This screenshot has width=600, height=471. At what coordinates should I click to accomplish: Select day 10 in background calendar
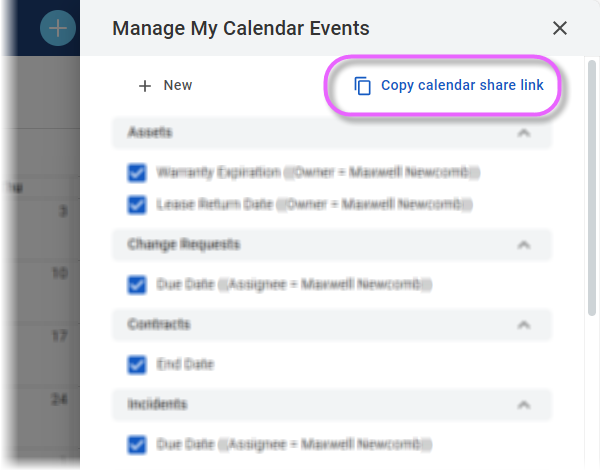point(60,273)
